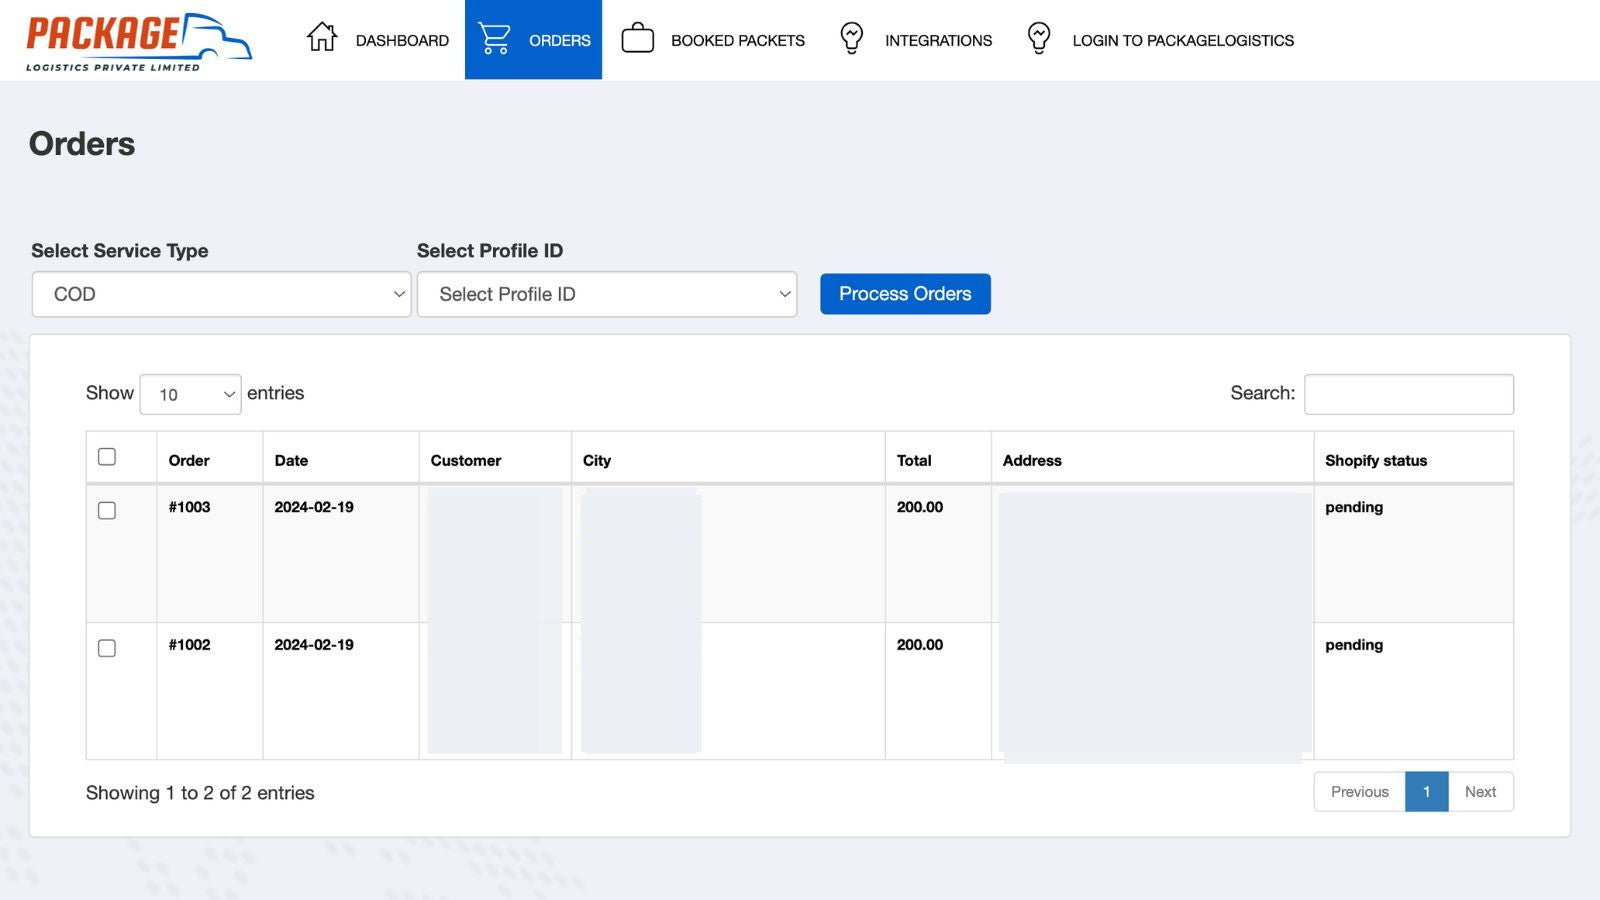The image size is (1600, 900).
Task: Click the Integrations lightbulb icon
Action: (851, 39)
